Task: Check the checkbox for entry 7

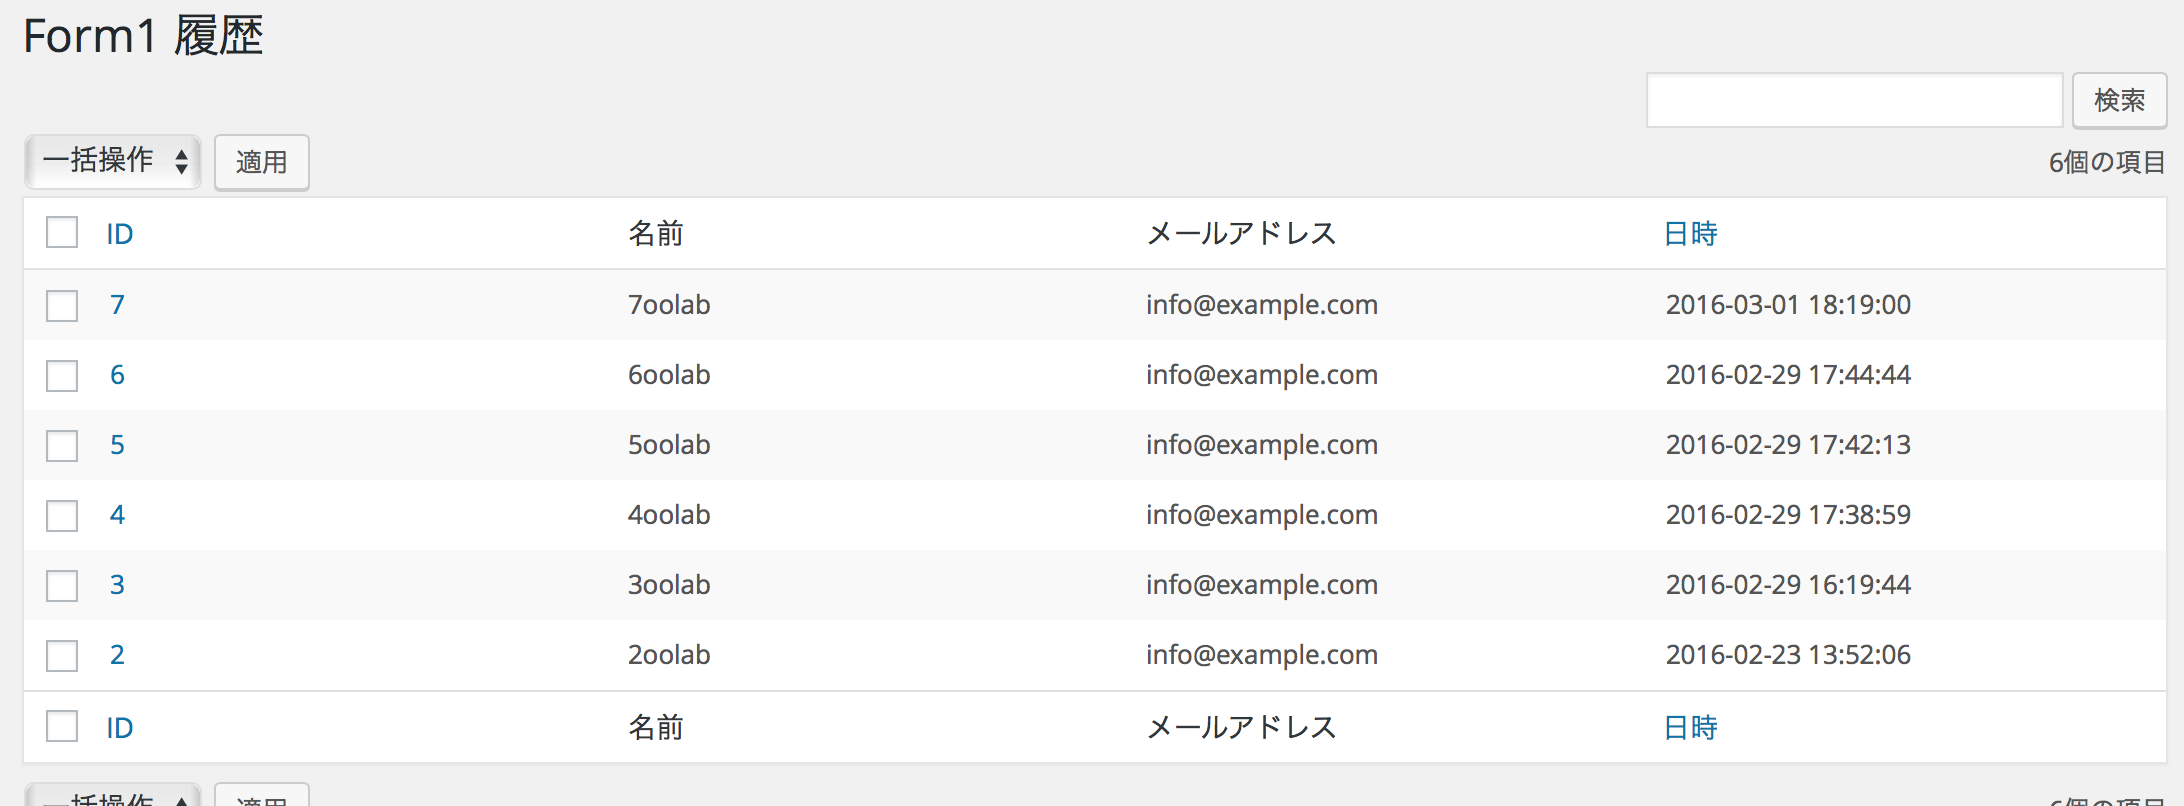Action: (62, 305)
